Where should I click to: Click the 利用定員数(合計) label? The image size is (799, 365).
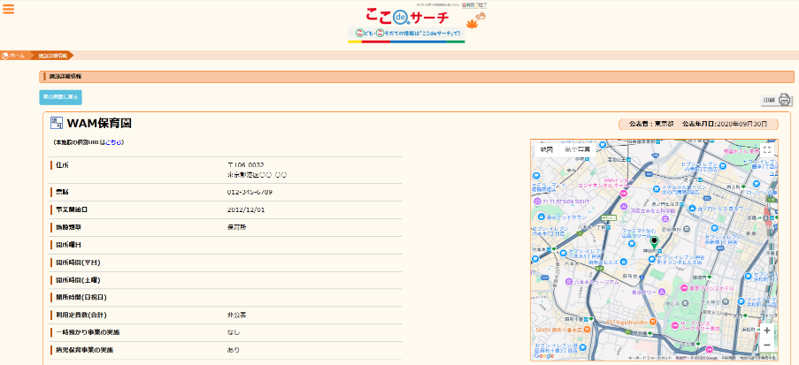[x=81, y=315]
